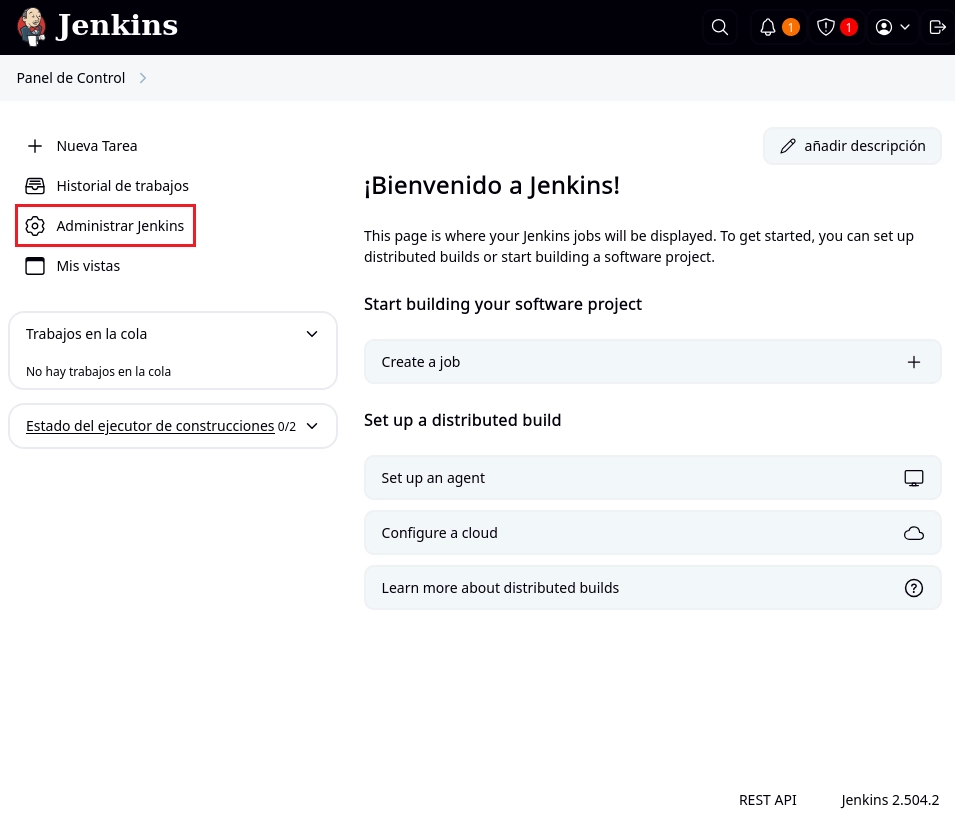The width and height of the screenshot is (955, 814).
Task: Click the cloud icon on Configure a cloud
Action: [914, 533]
